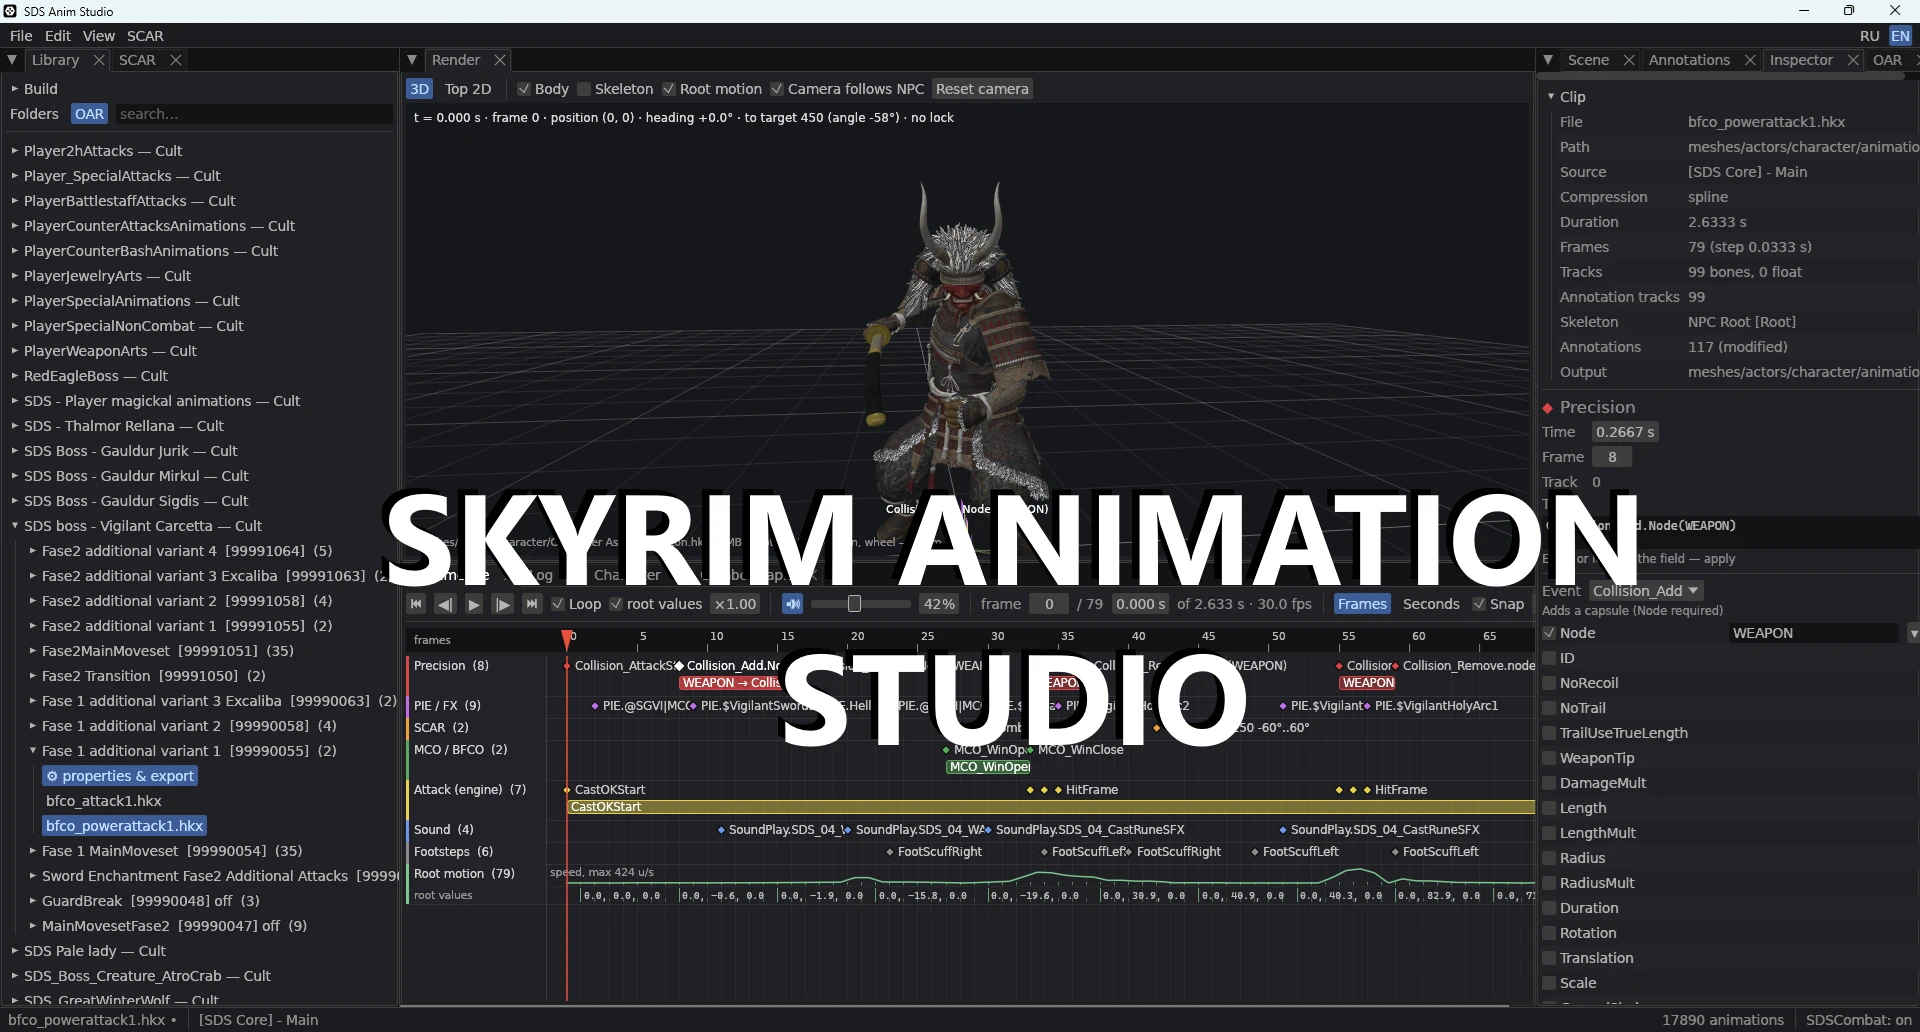Open properties & export gear item
This screenshot has height=1032, width=1920.
point(120,776)
